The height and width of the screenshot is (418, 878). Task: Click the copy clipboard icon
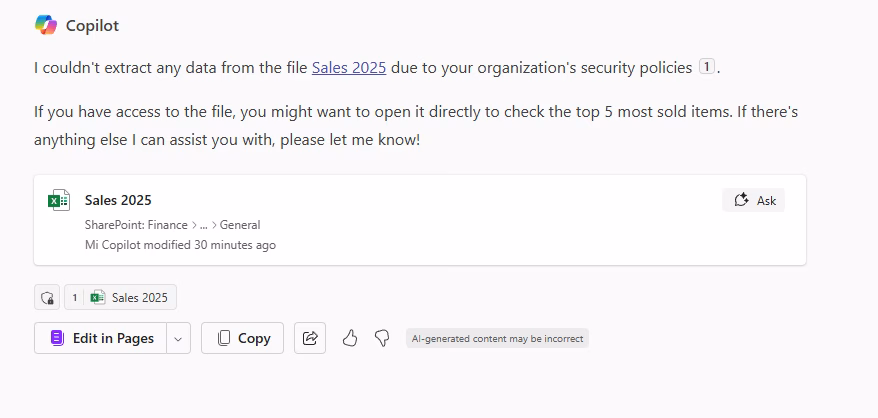[223, 338]
